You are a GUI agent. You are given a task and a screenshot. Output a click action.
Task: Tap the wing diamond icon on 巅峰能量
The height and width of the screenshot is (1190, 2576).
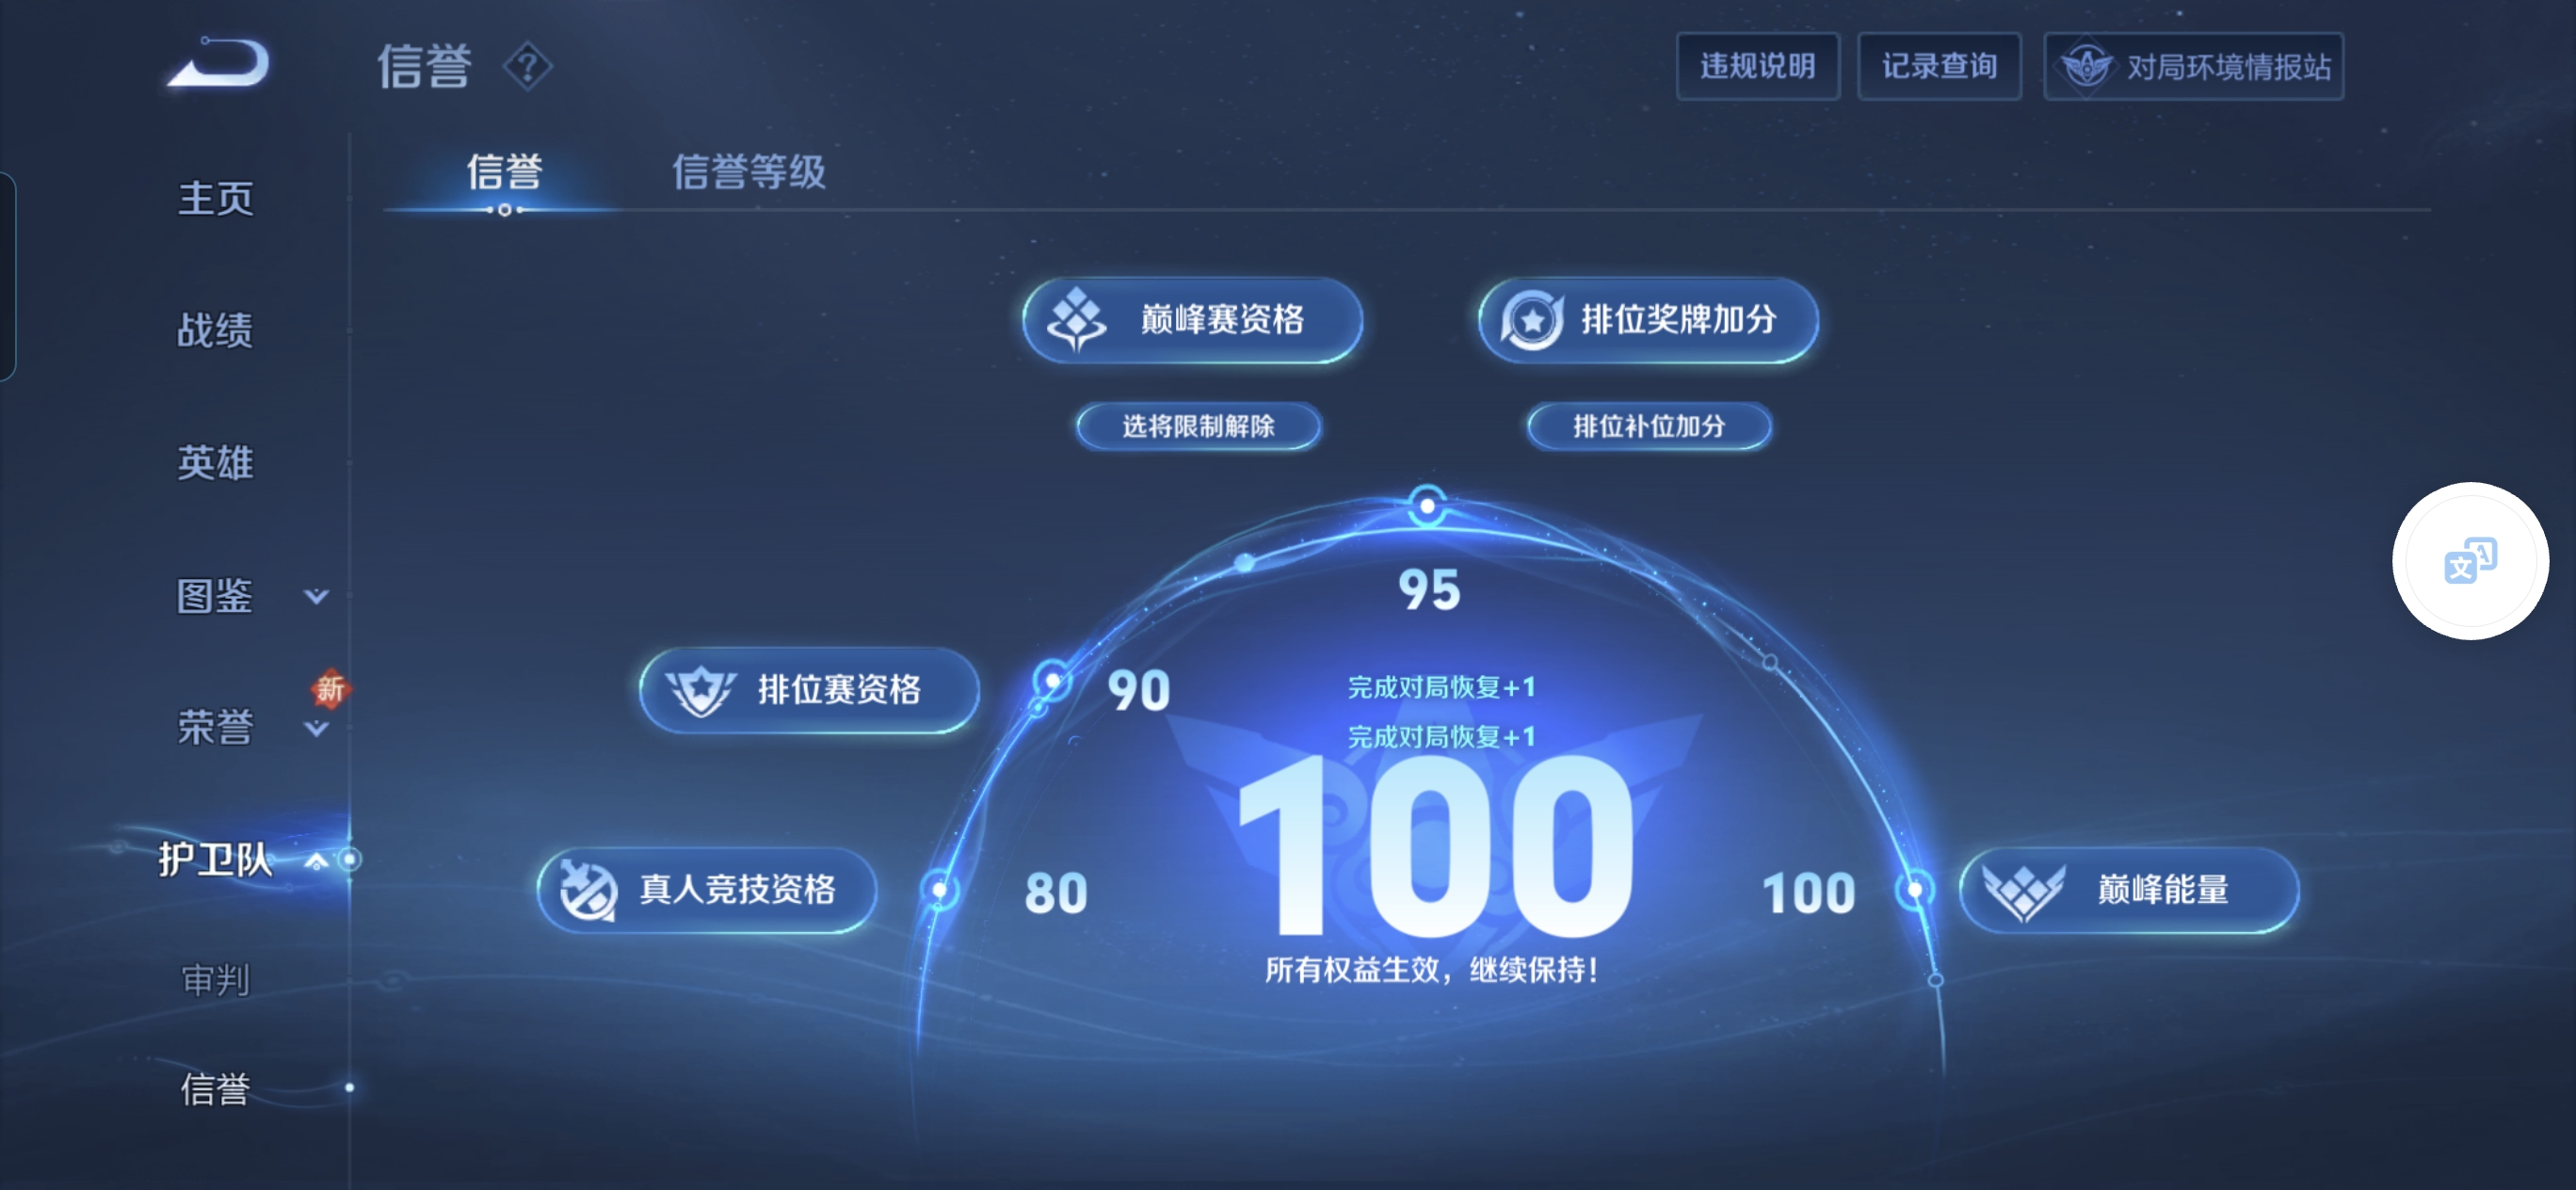click(x=2023, y=890)
